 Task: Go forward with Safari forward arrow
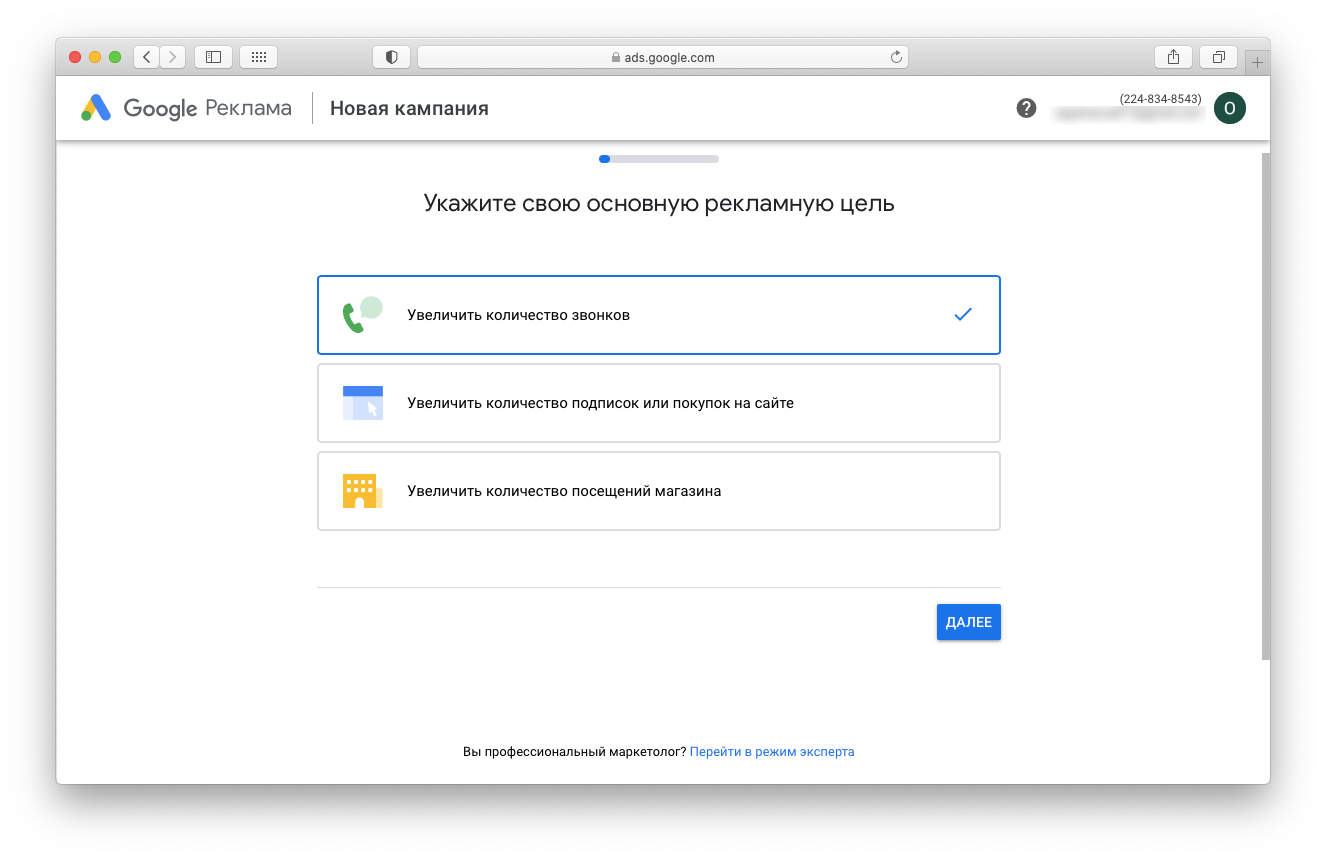coord(173,57)
